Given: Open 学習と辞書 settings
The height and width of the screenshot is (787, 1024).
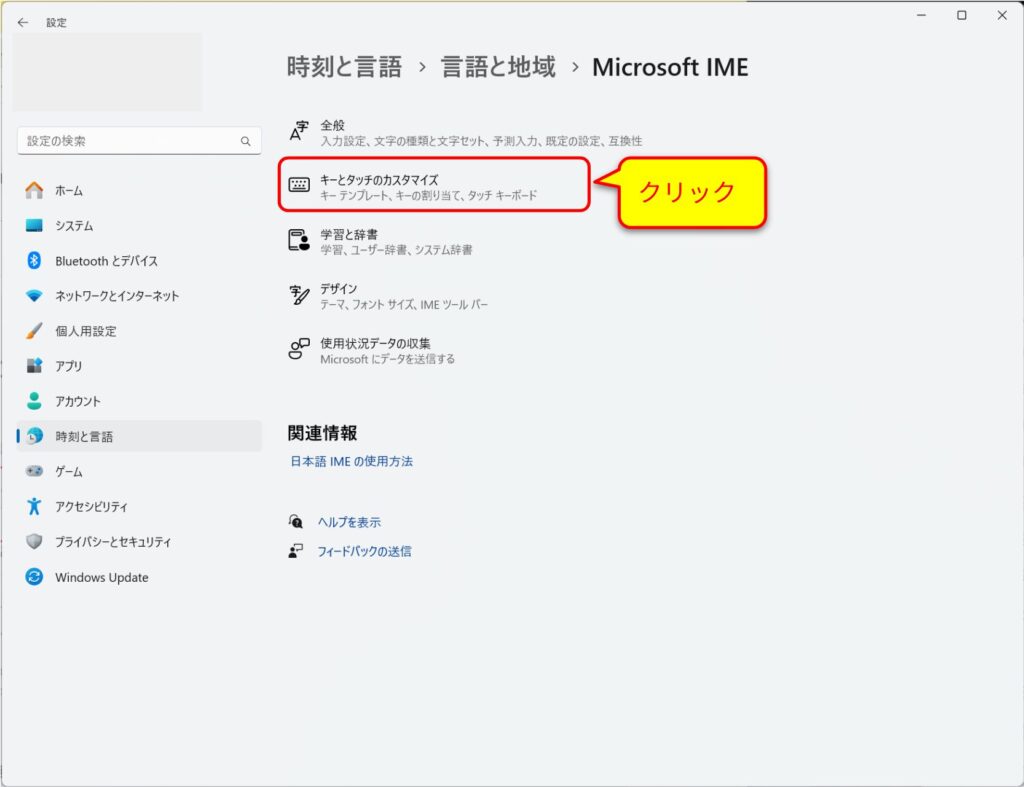Looking at the screenshot, I should [380, 241].
